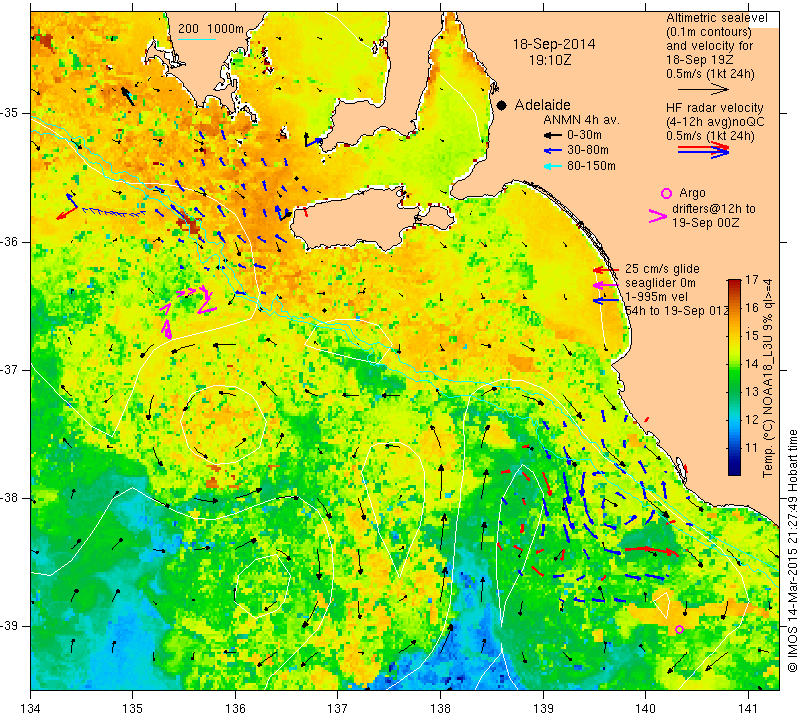Click the black 0-30m ANMN arrow legend
800x720 pixels.
(x=552, y=135)
